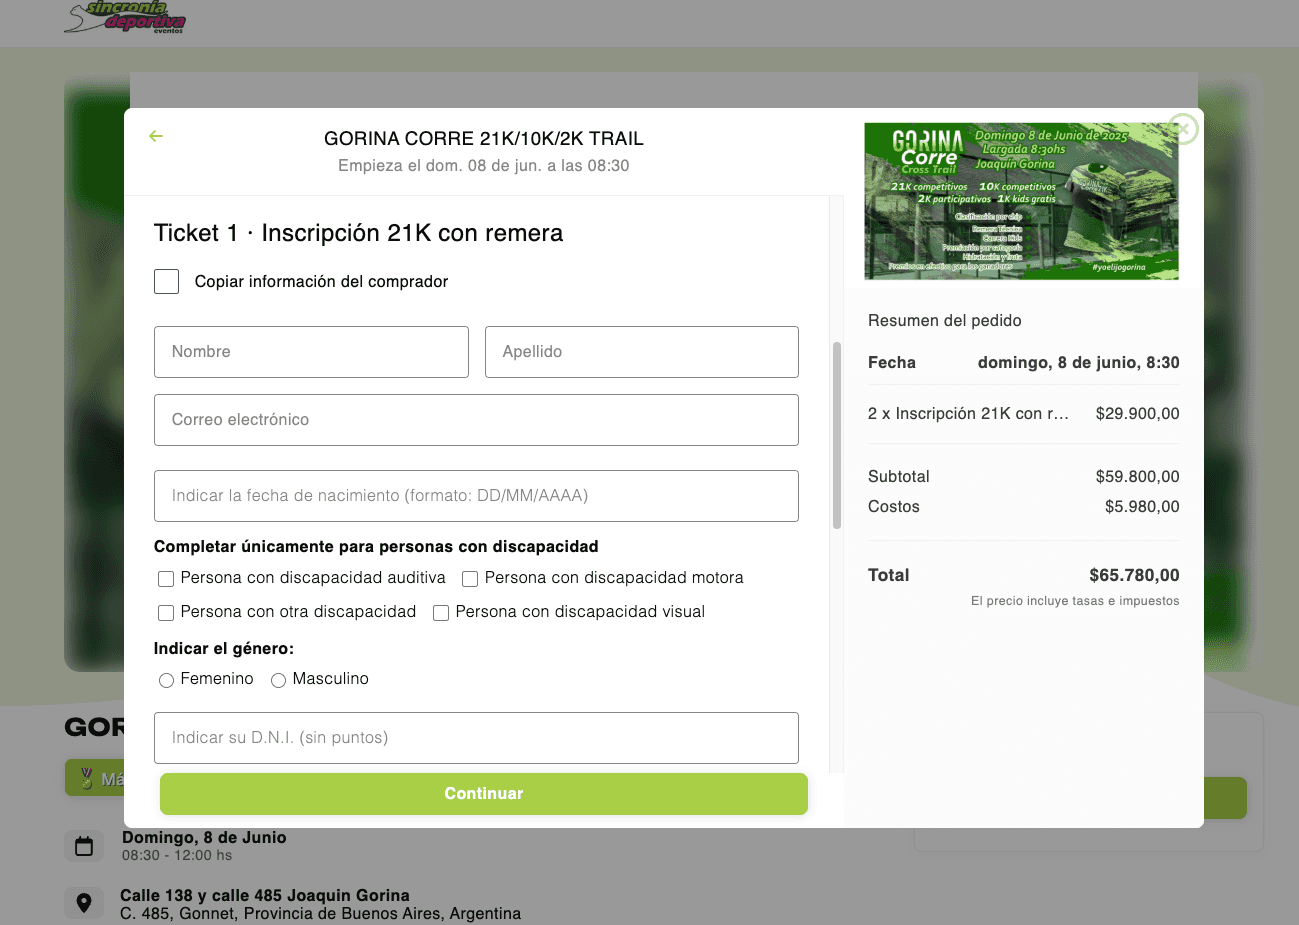Check 'Persona con otra discapacidad'
Image resolution: width=1299 pixels, height=925 pixels.
(166, 612)
